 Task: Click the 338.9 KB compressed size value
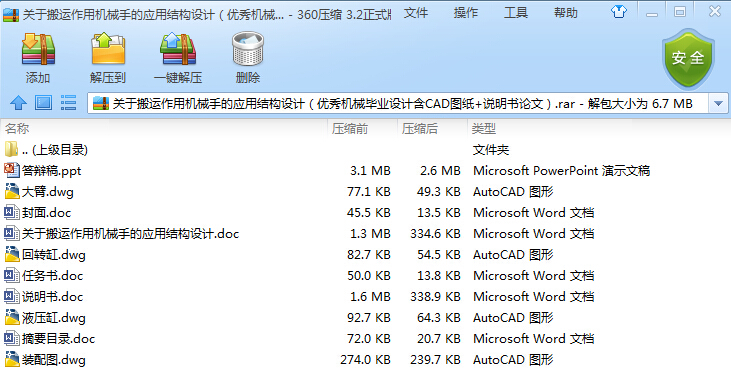pyautogui.click(x=435, y=297)
